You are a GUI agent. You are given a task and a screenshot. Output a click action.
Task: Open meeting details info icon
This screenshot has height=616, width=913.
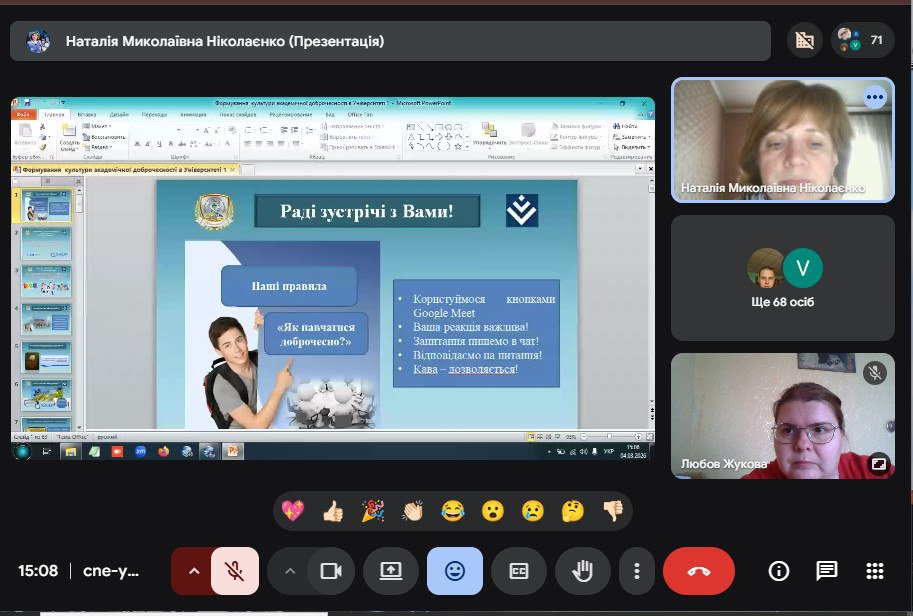tap(778, 571)
